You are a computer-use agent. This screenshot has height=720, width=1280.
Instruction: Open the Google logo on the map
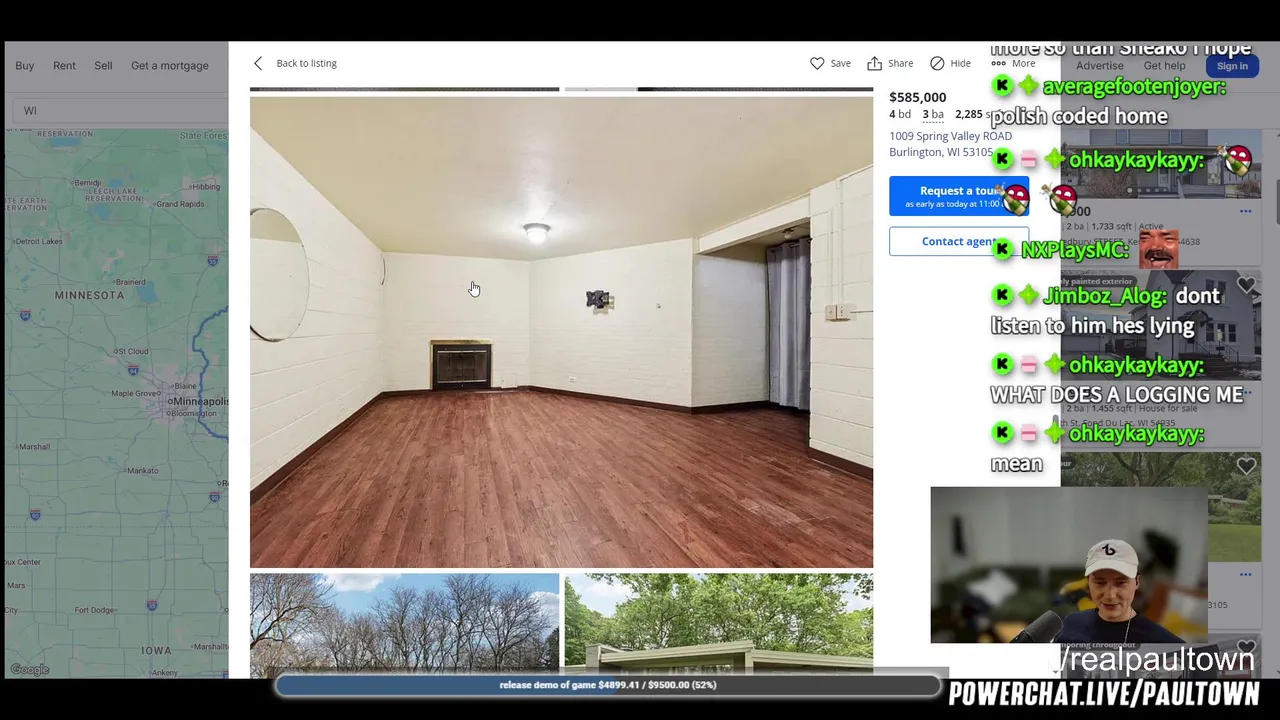pyautogui.click(x=30, y=669)
